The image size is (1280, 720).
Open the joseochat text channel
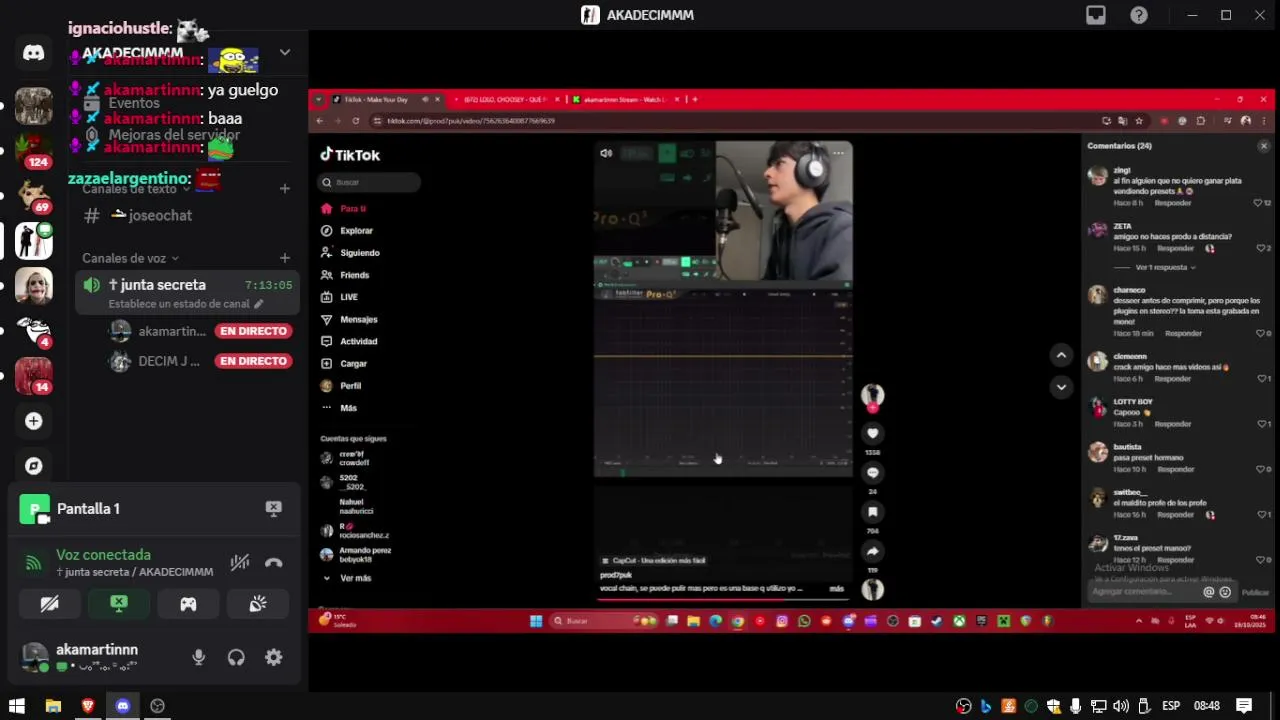click(187, 215)
